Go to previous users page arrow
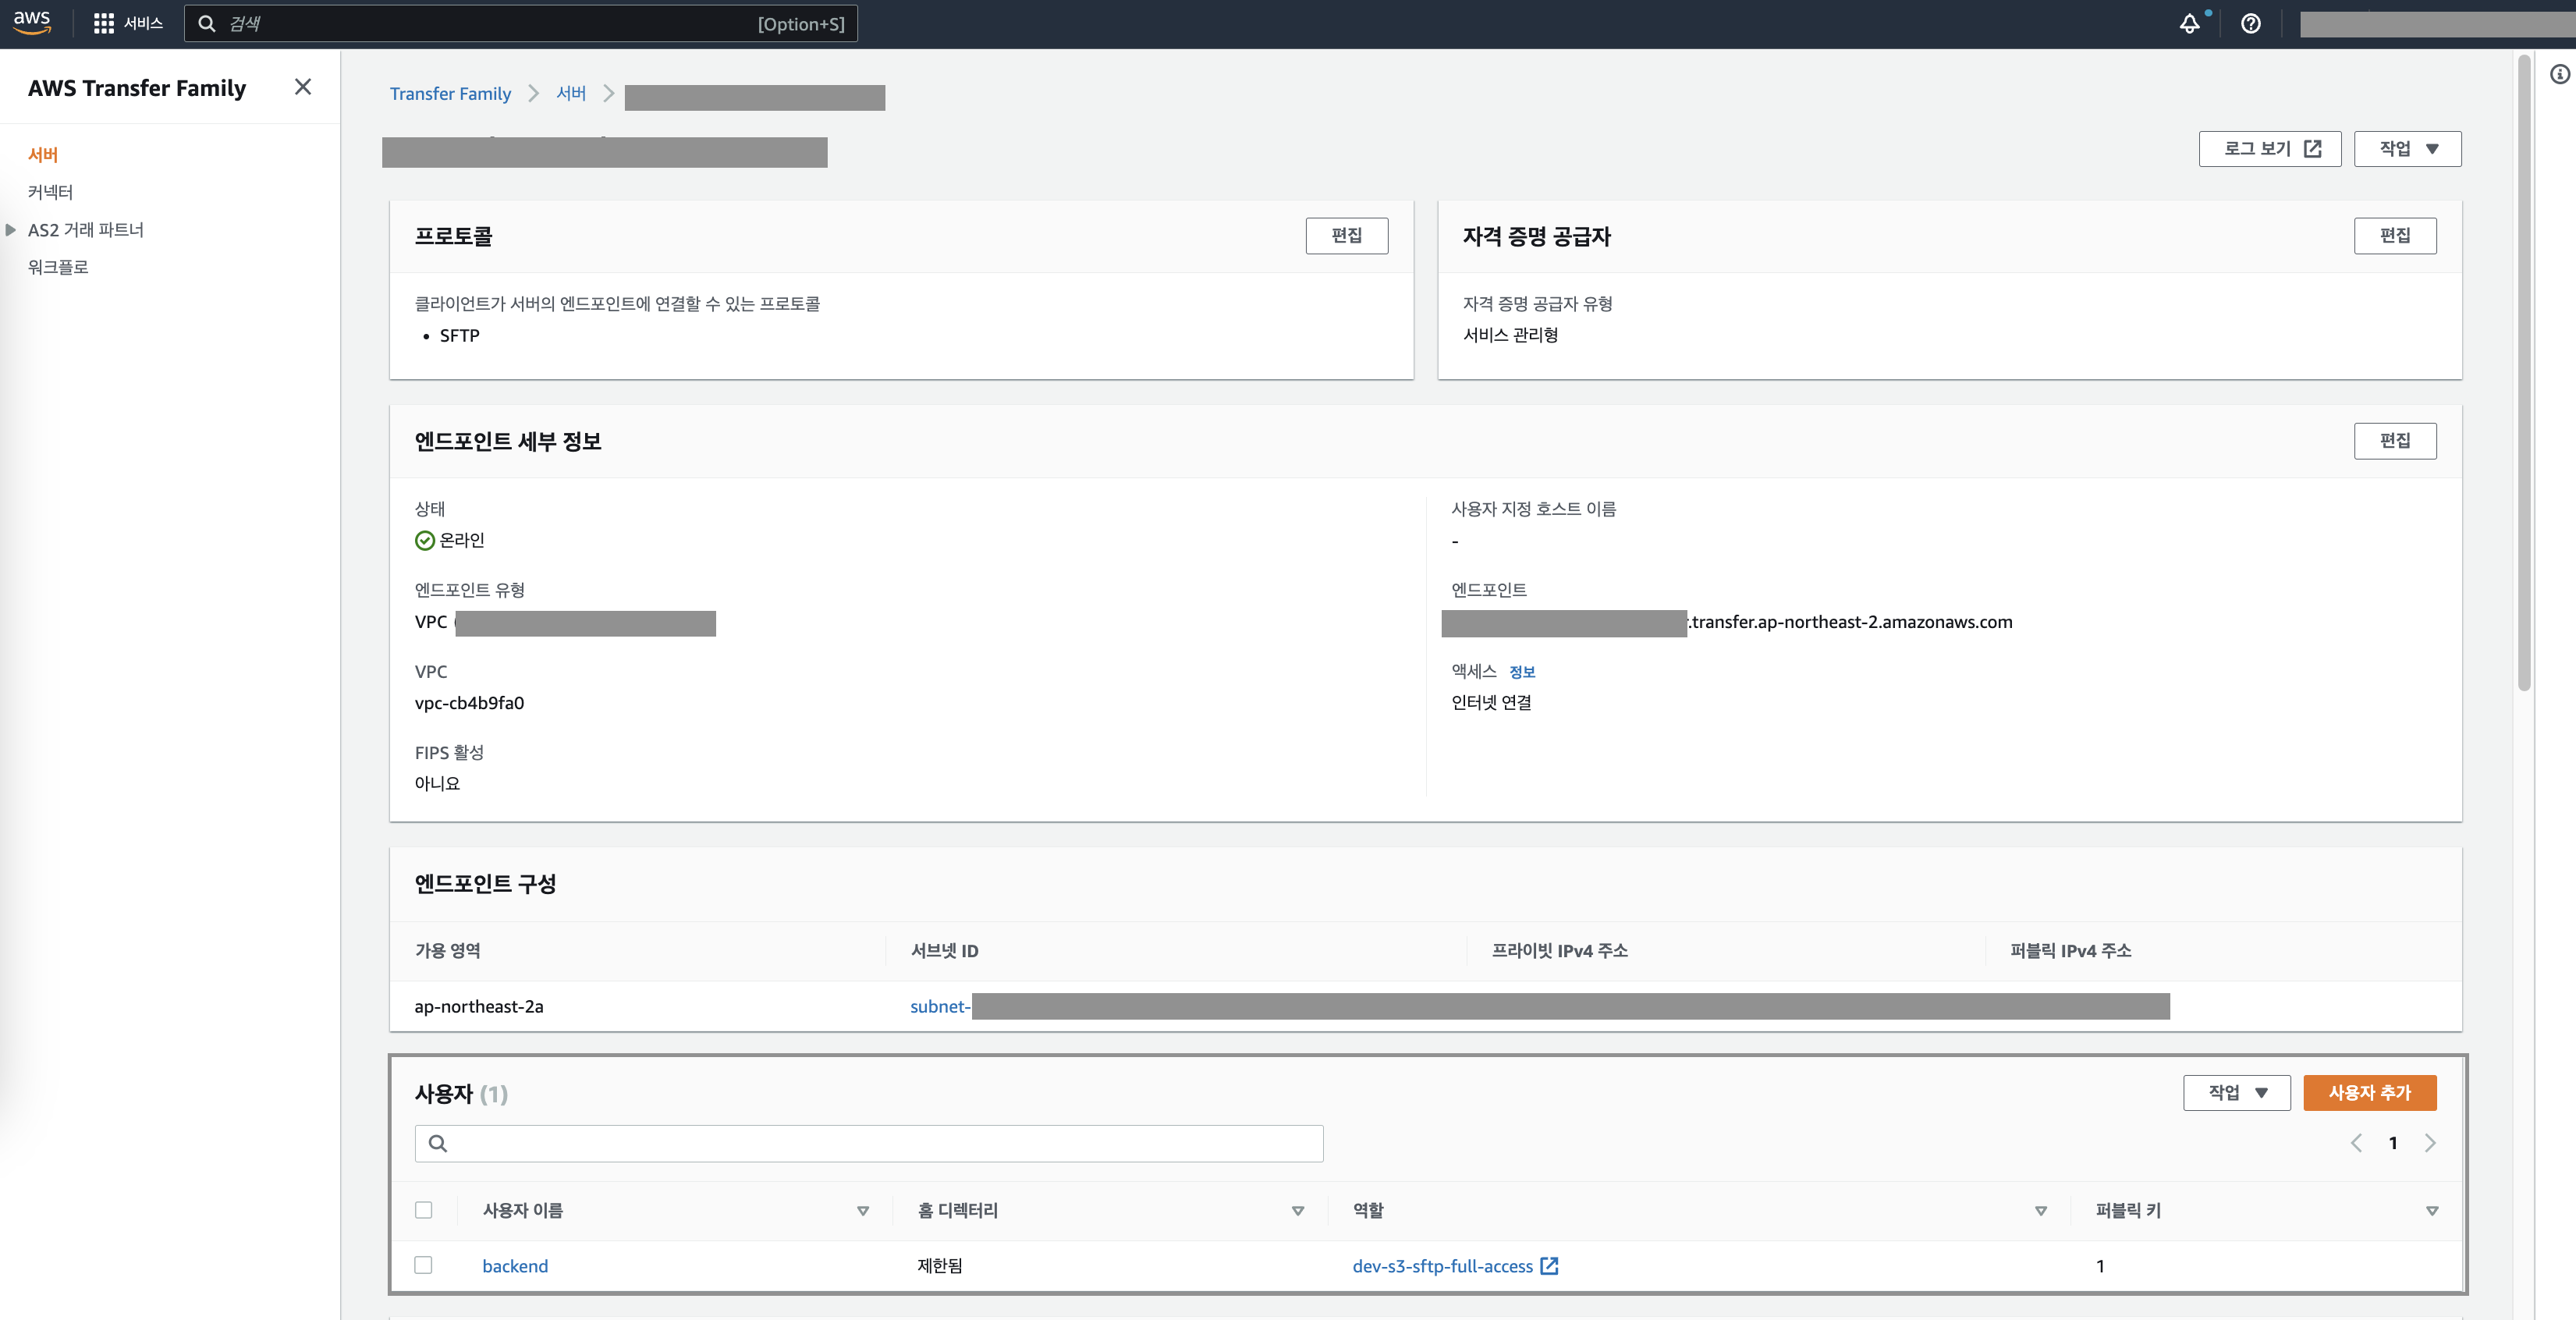This screenshot has height=1320, width=2576. (x=2356, y=1143)
